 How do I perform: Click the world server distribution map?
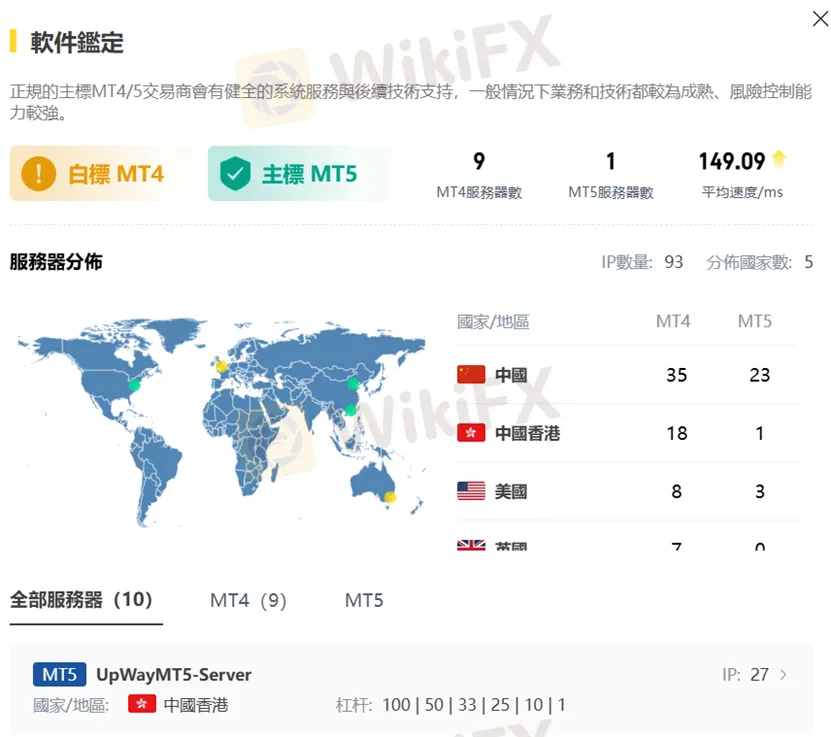[x=222, y=423]
